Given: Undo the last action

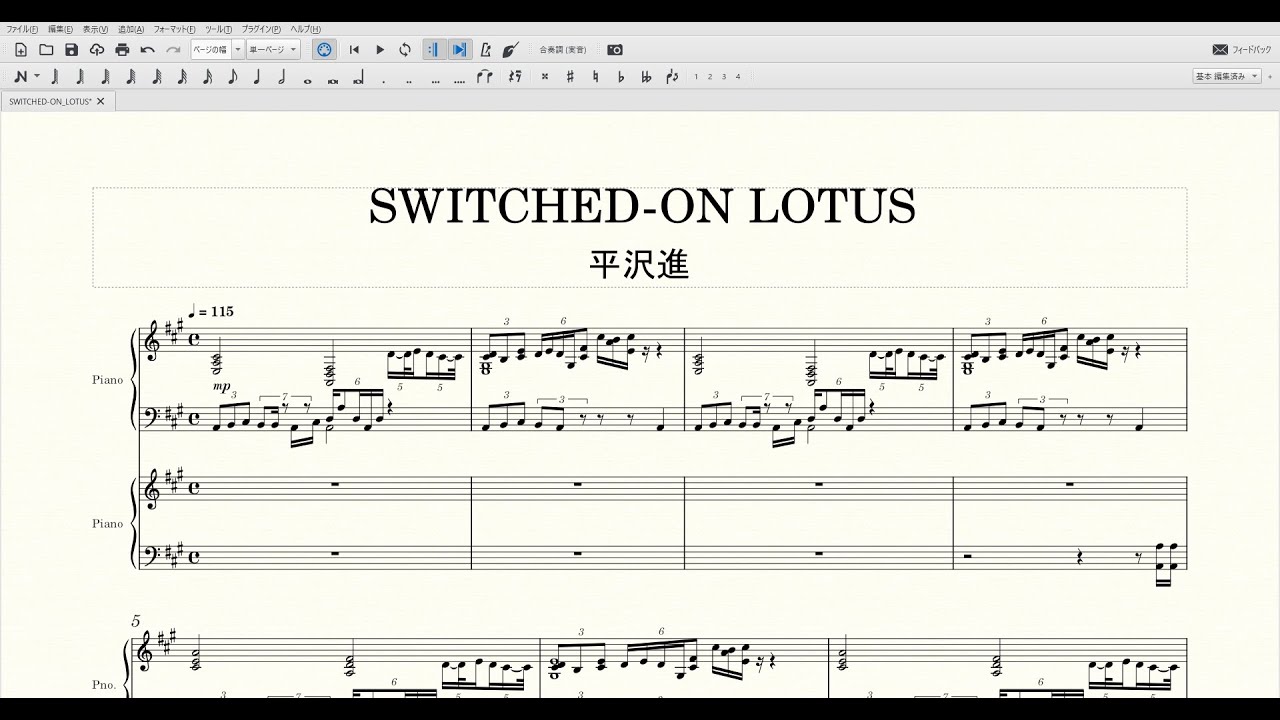Looking at the screenshot, I should [x=147, y=49].
